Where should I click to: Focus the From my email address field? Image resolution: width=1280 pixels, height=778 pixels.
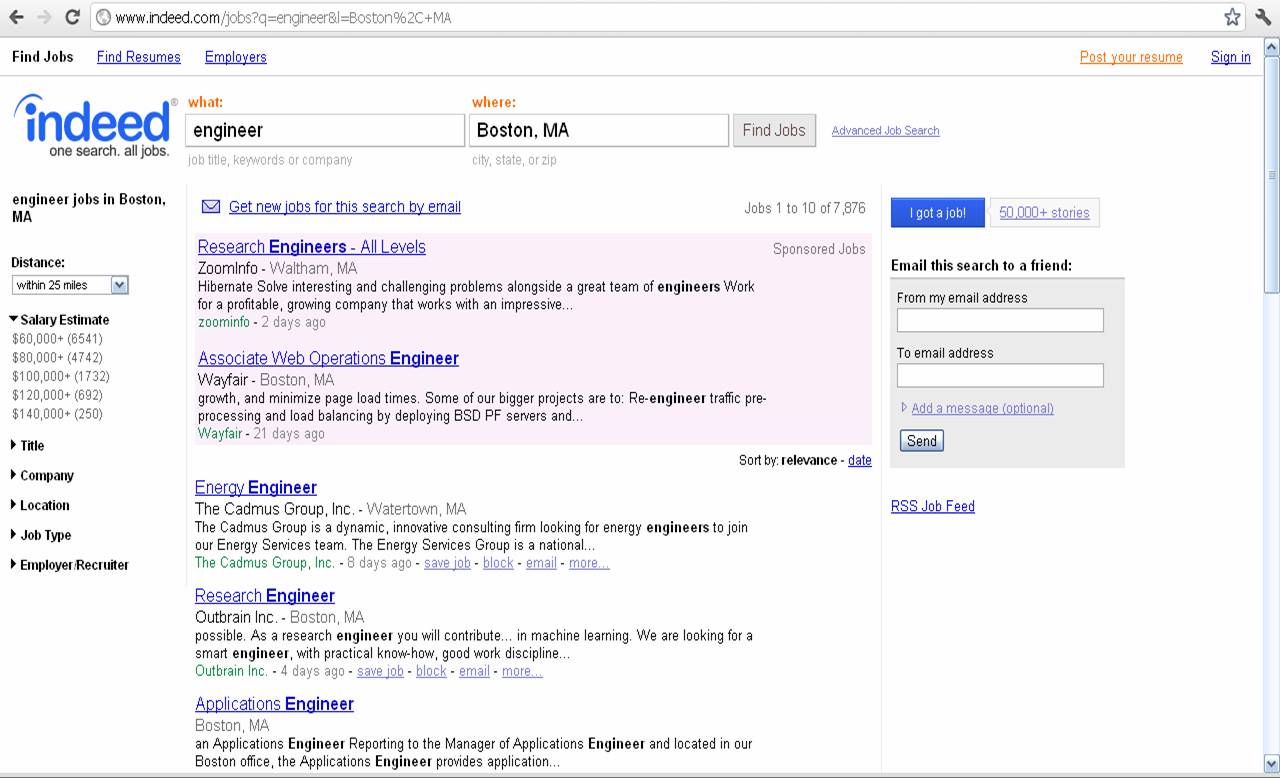coord(1000,320)
